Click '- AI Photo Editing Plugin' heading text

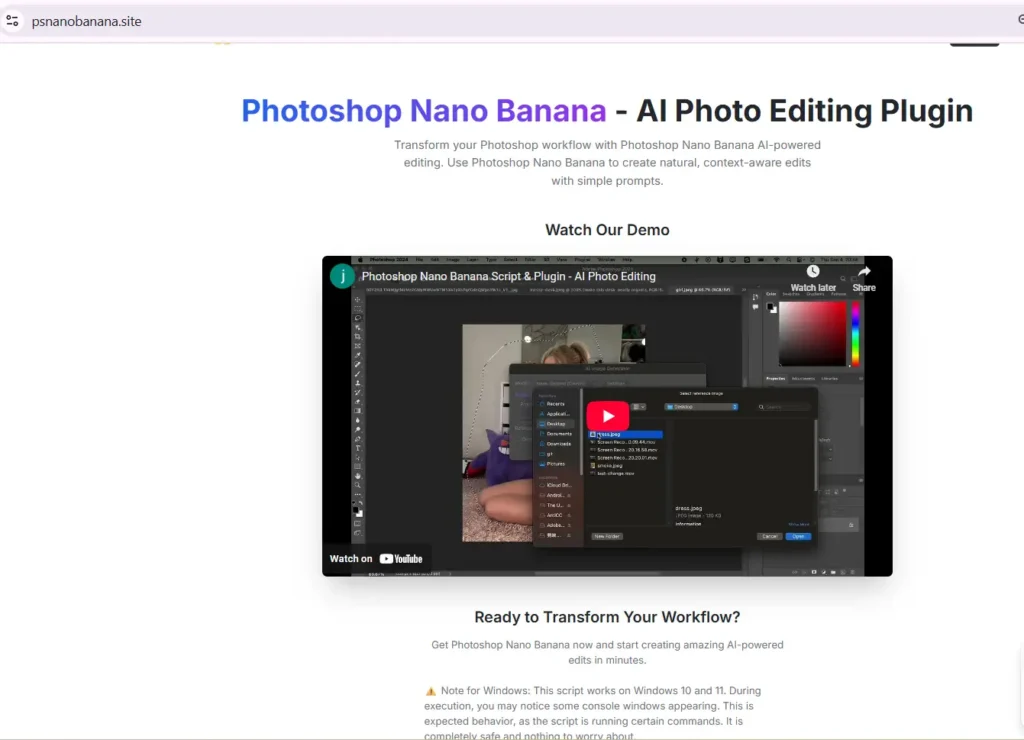pos(794,110)
